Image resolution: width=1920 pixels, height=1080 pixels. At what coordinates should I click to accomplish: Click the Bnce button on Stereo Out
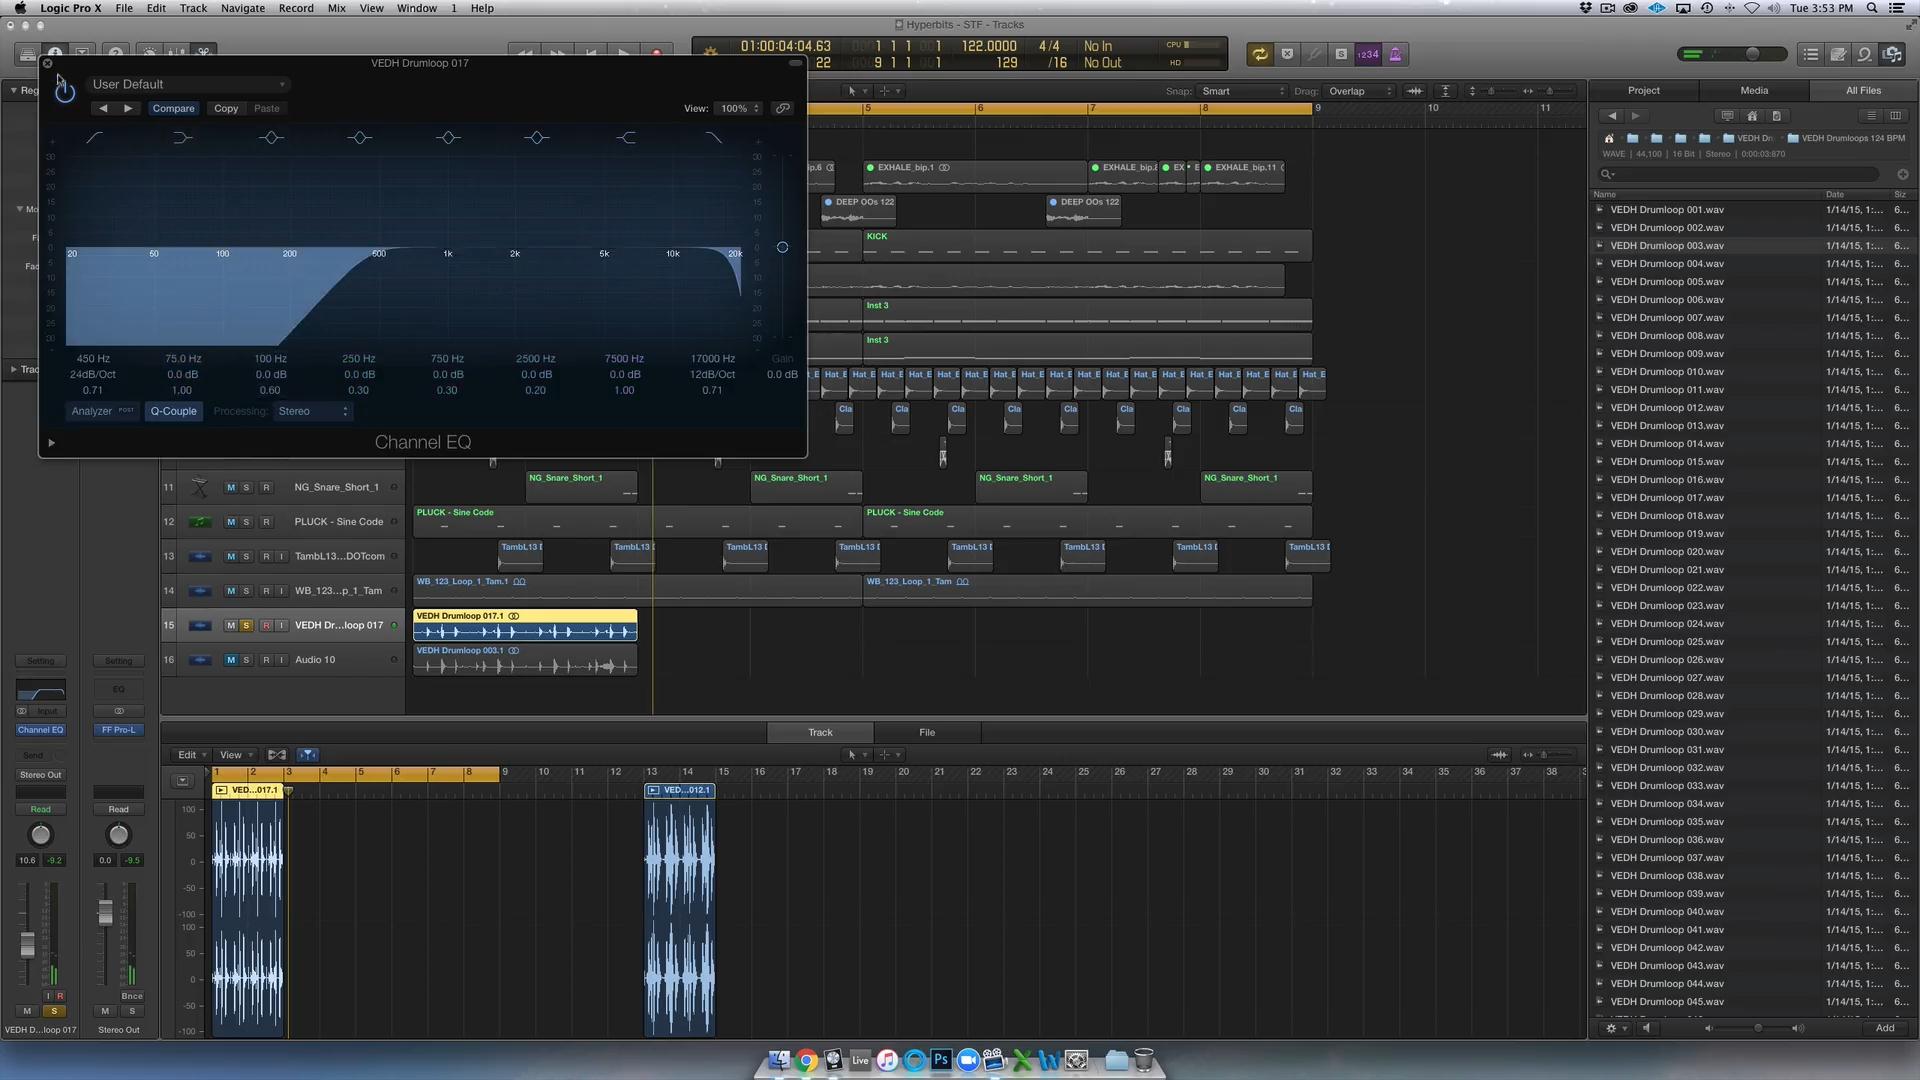tap(132, 996)
